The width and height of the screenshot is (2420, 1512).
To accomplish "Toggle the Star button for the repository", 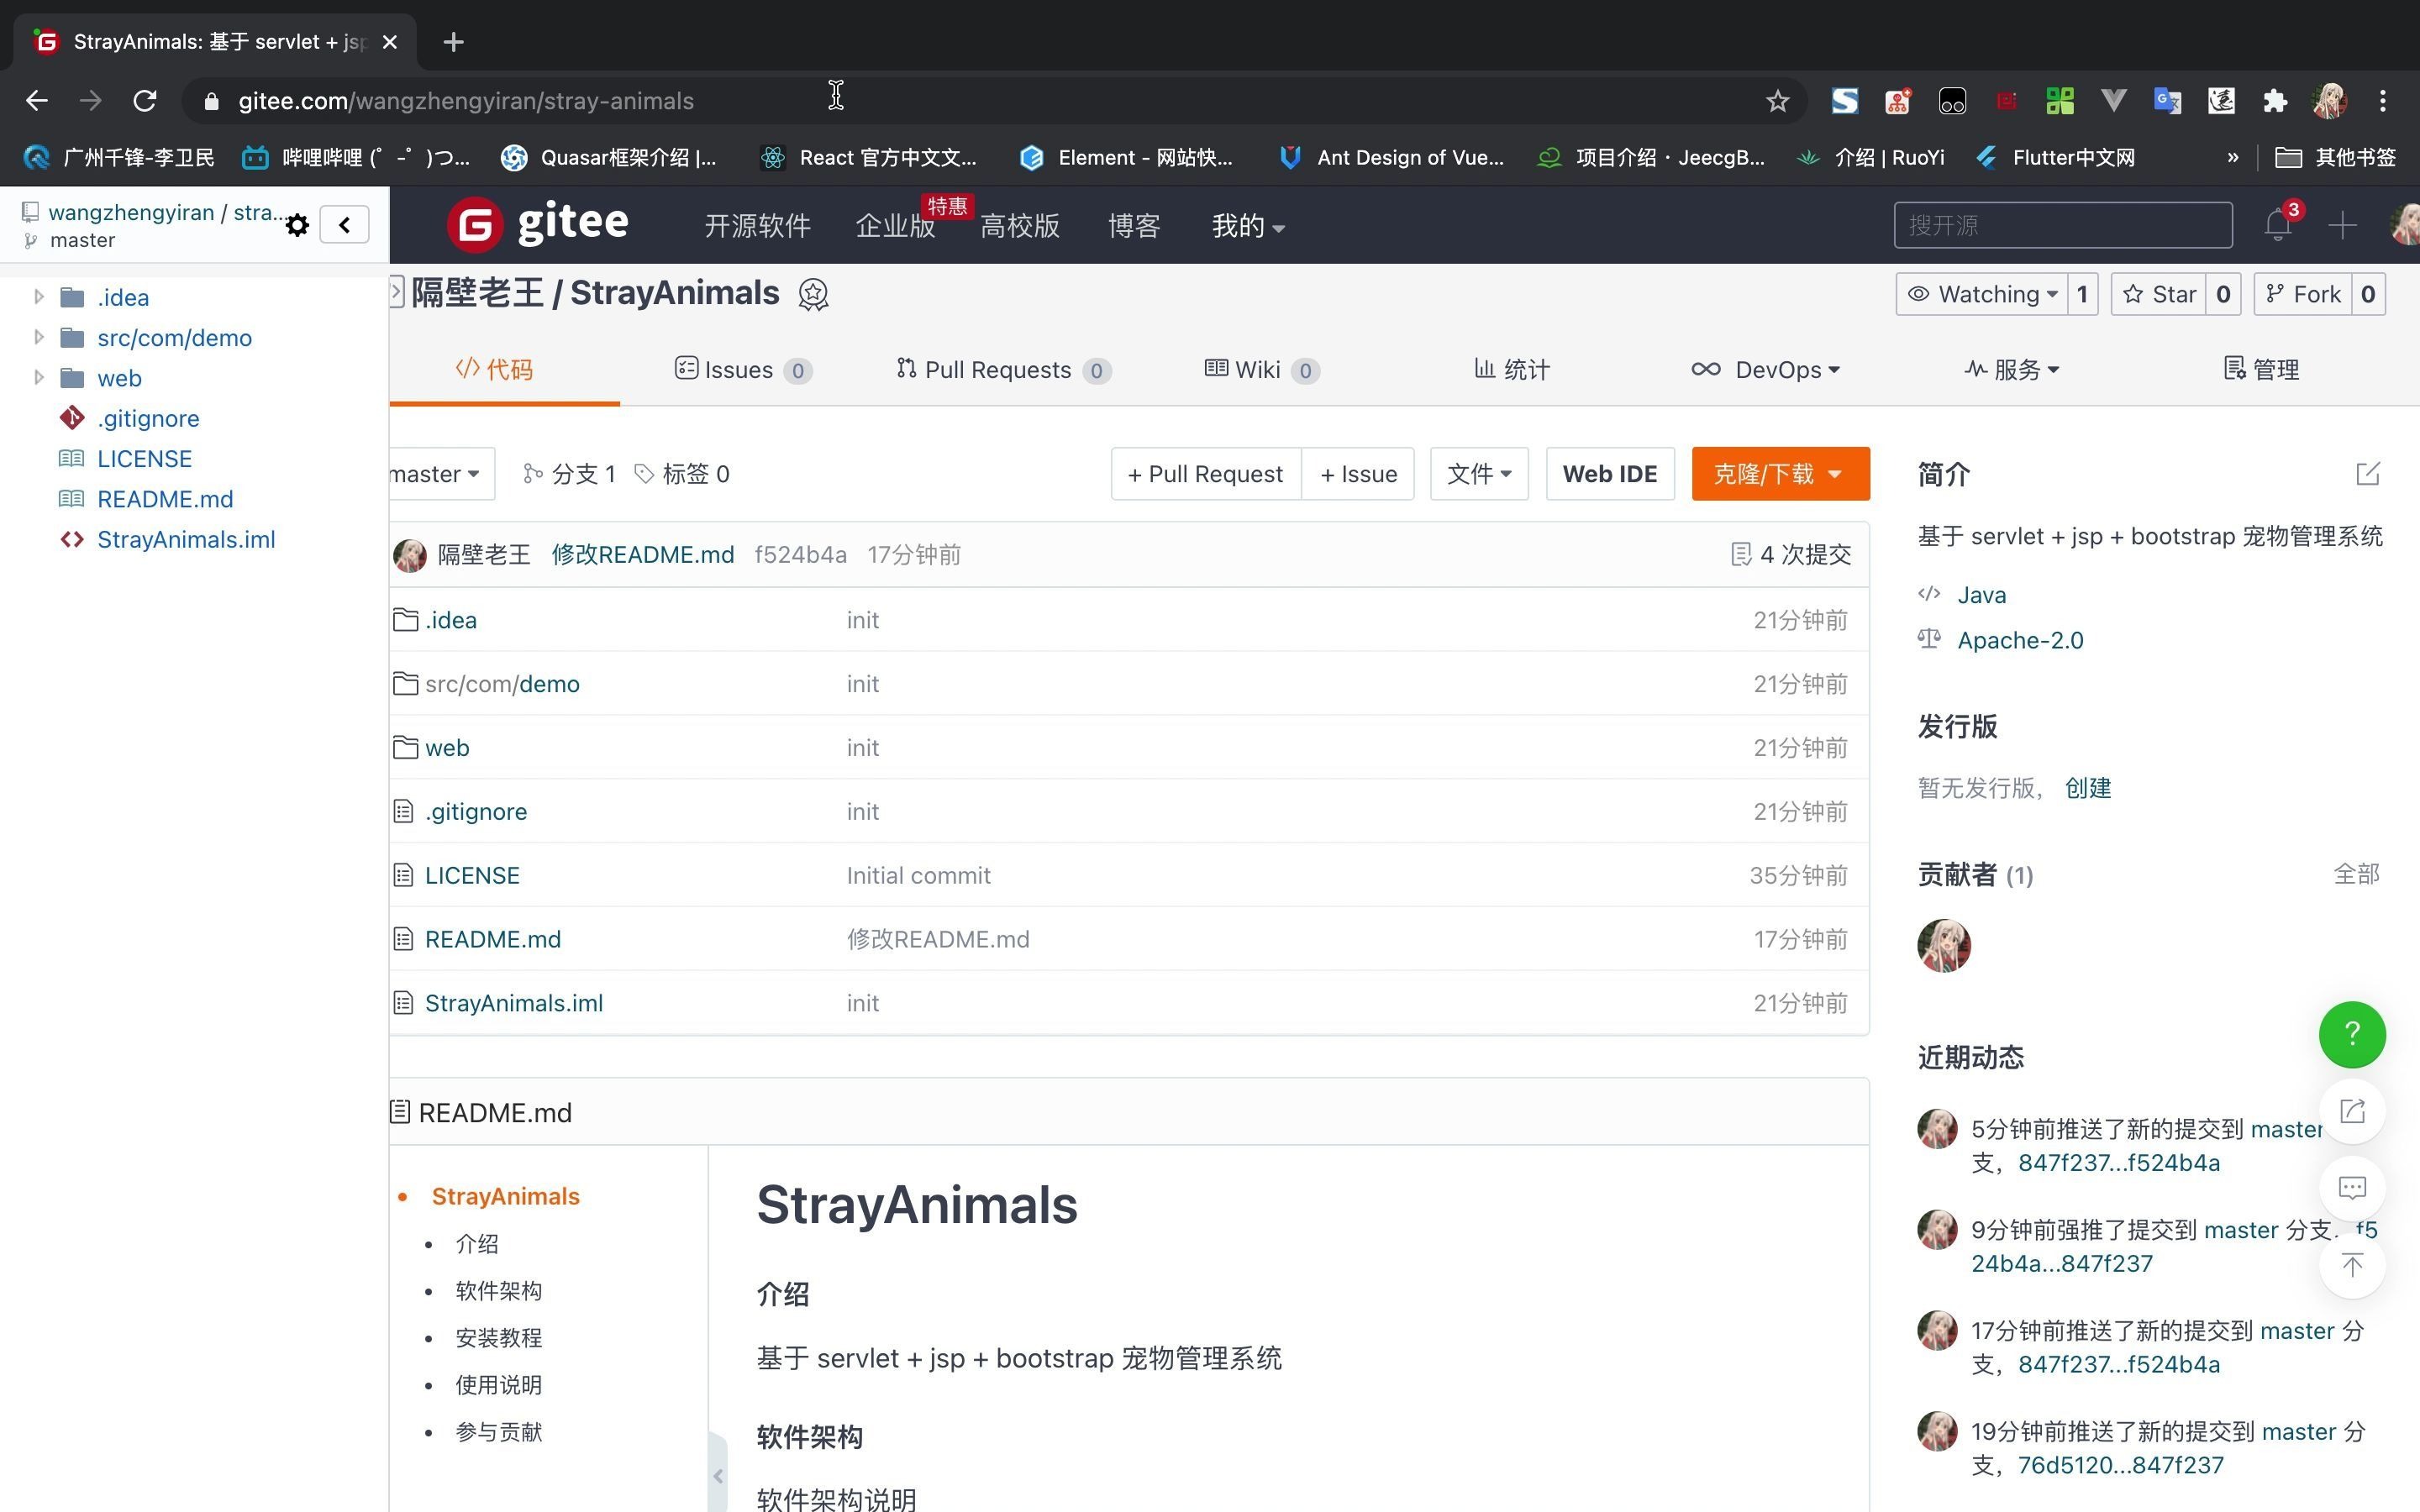I will pos(2160,294).
